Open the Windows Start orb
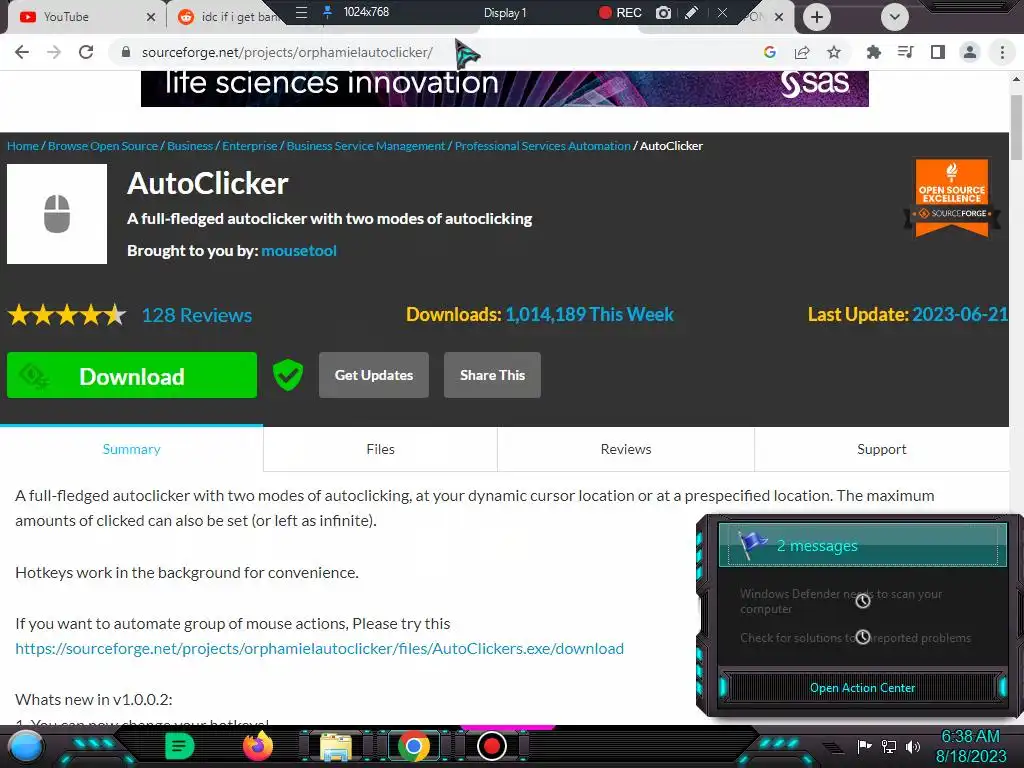1024x768 pixels. [x=25, y=746]
